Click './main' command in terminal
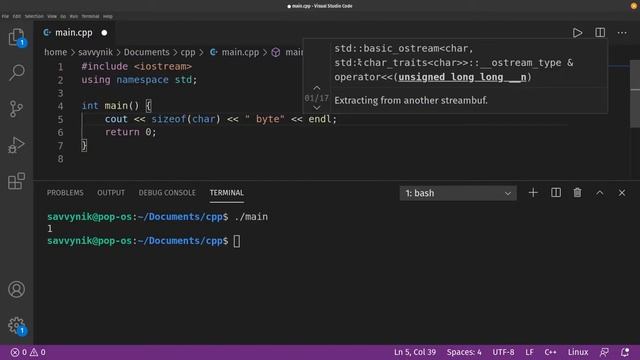This screenshot has width=640, height=360. pos(251,217)
